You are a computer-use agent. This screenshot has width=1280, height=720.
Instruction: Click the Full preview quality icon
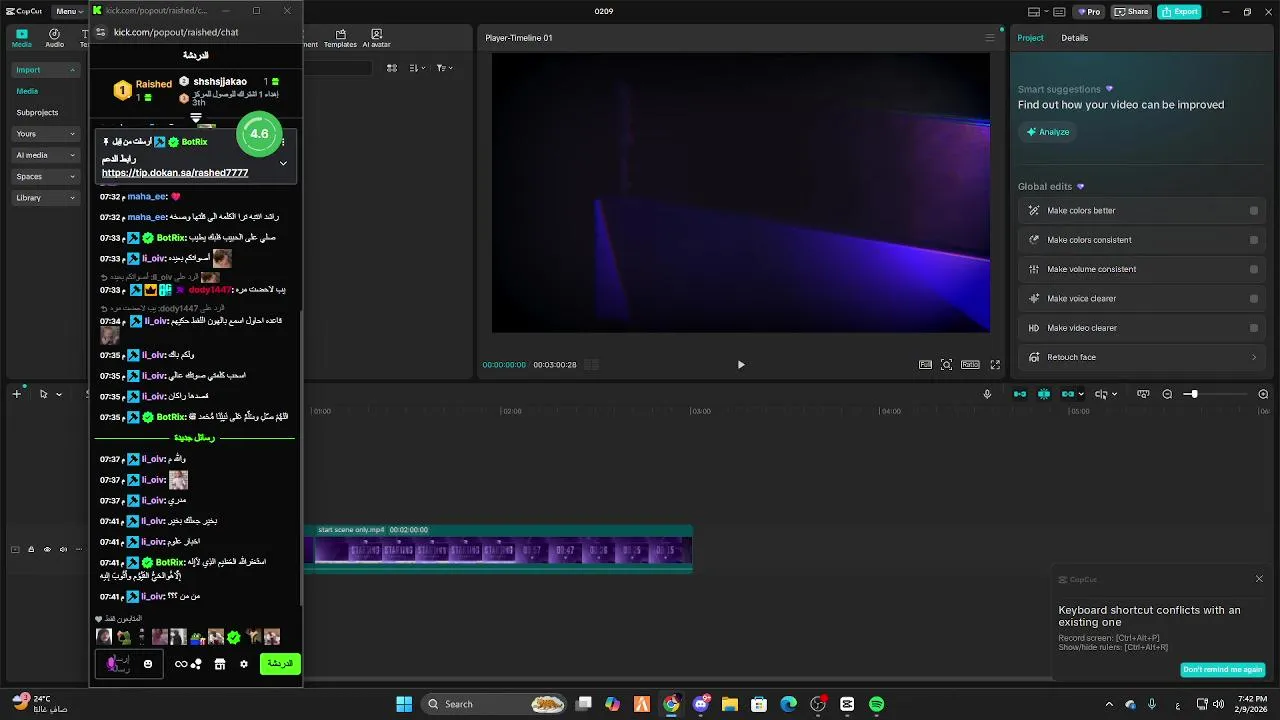(925, 365)
